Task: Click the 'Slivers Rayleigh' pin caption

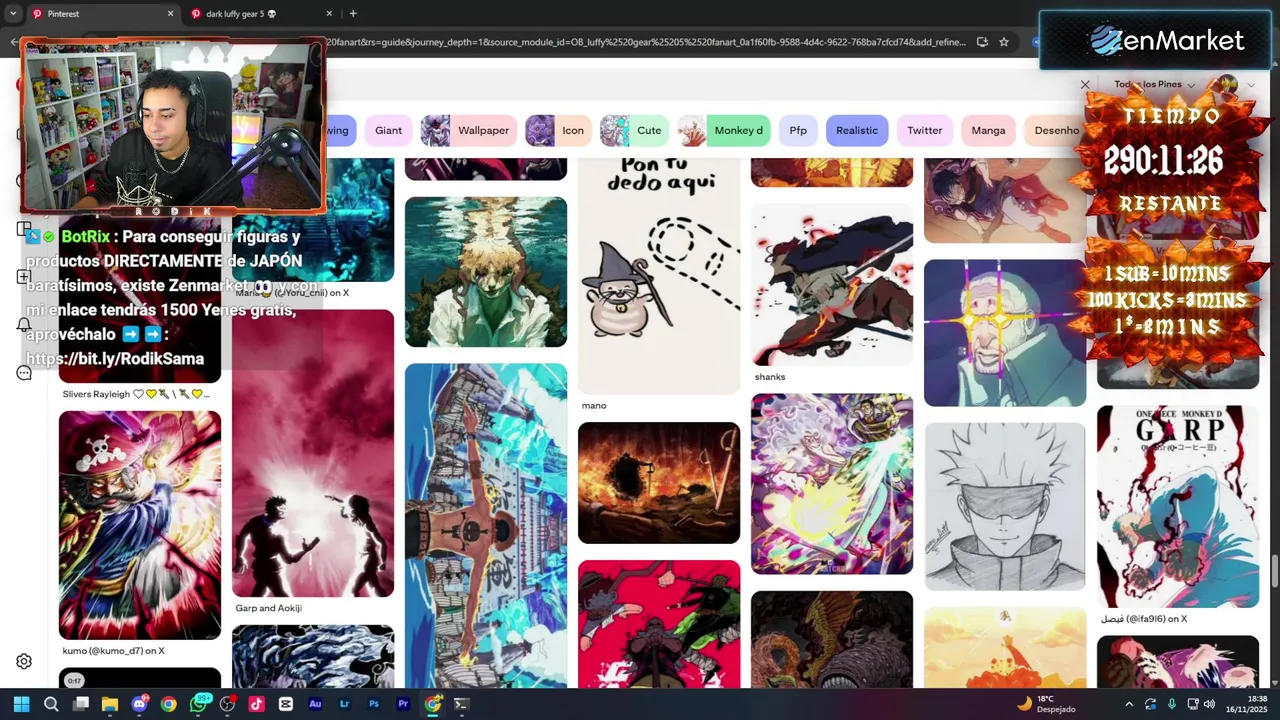Action: click(136, 394)
